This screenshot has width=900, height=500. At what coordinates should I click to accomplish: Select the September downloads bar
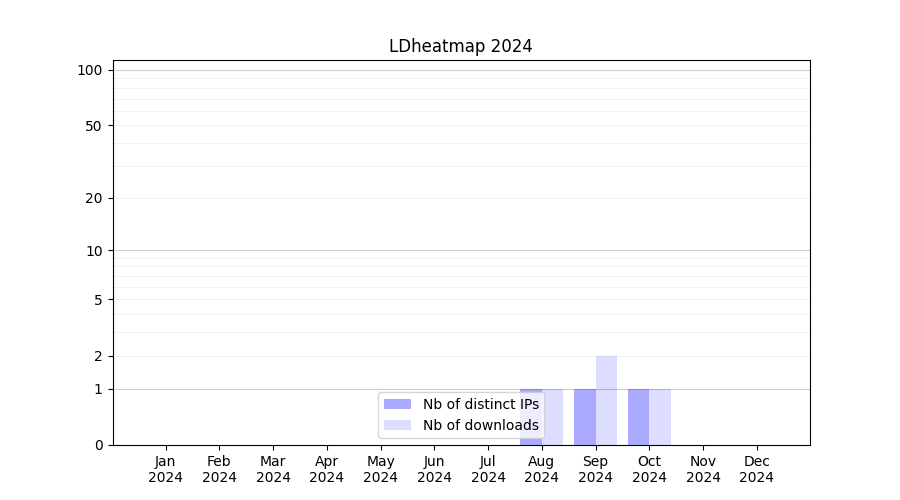click(x=606, y=400)
